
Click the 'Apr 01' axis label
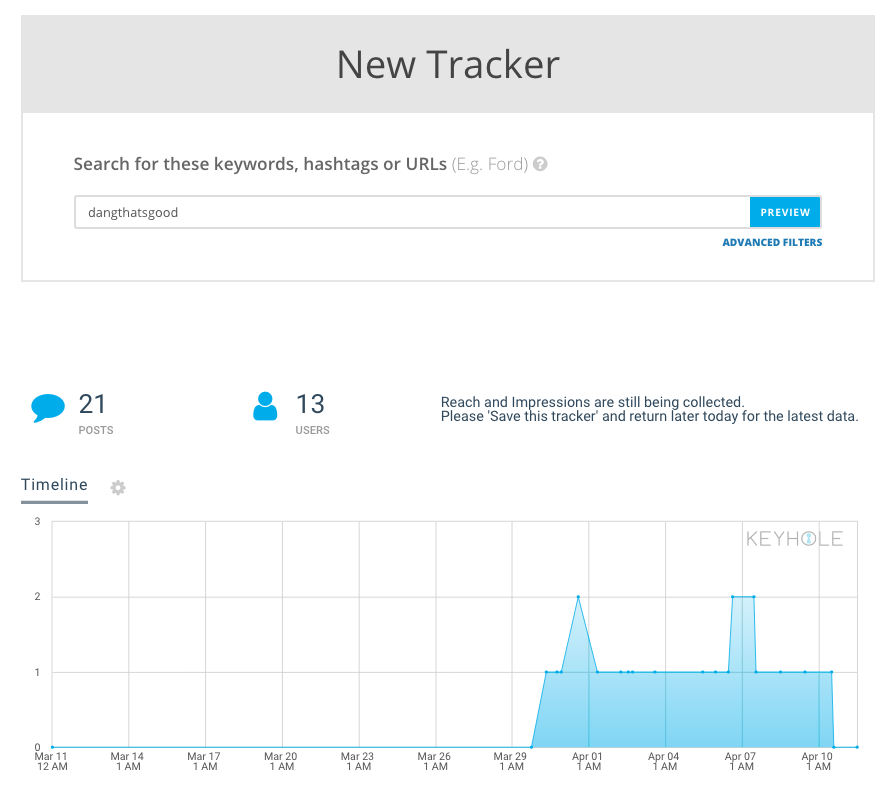[587, 761]
